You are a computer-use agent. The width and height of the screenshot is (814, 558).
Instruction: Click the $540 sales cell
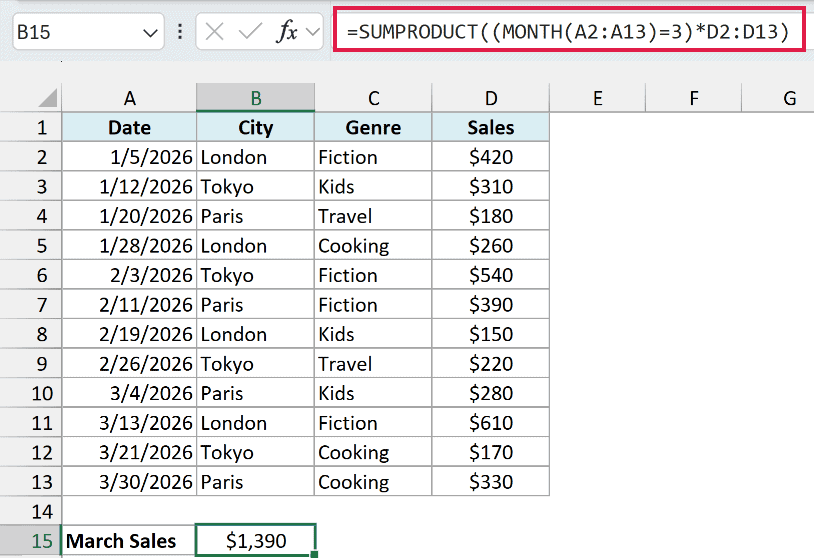491,275
